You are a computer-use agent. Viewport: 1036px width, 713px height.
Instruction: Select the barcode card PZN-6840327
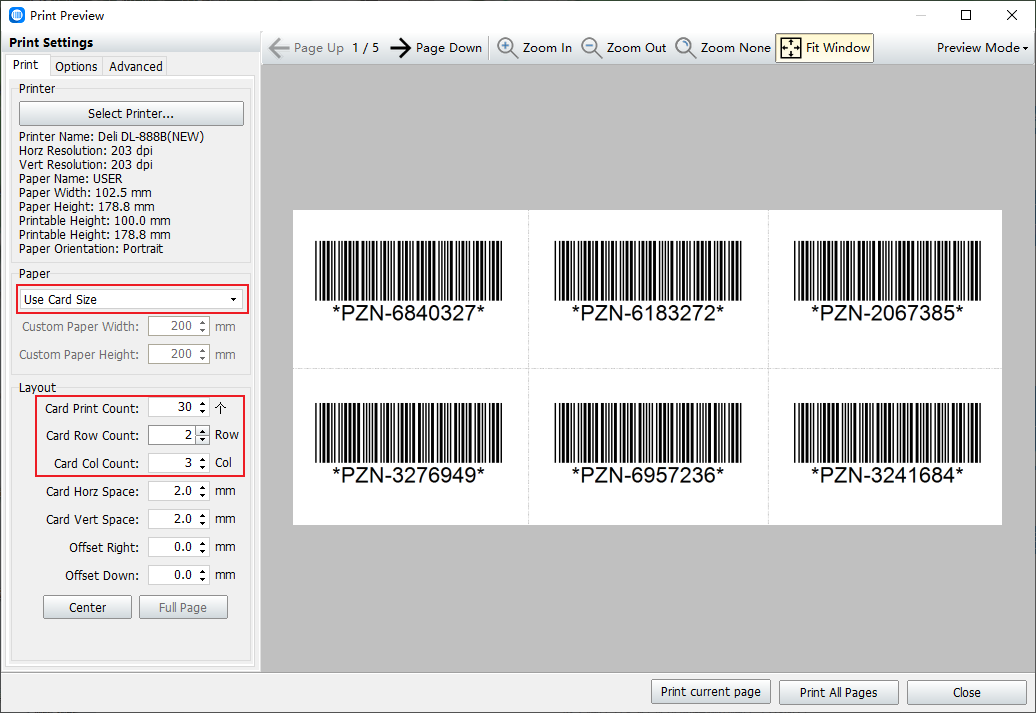408,282
